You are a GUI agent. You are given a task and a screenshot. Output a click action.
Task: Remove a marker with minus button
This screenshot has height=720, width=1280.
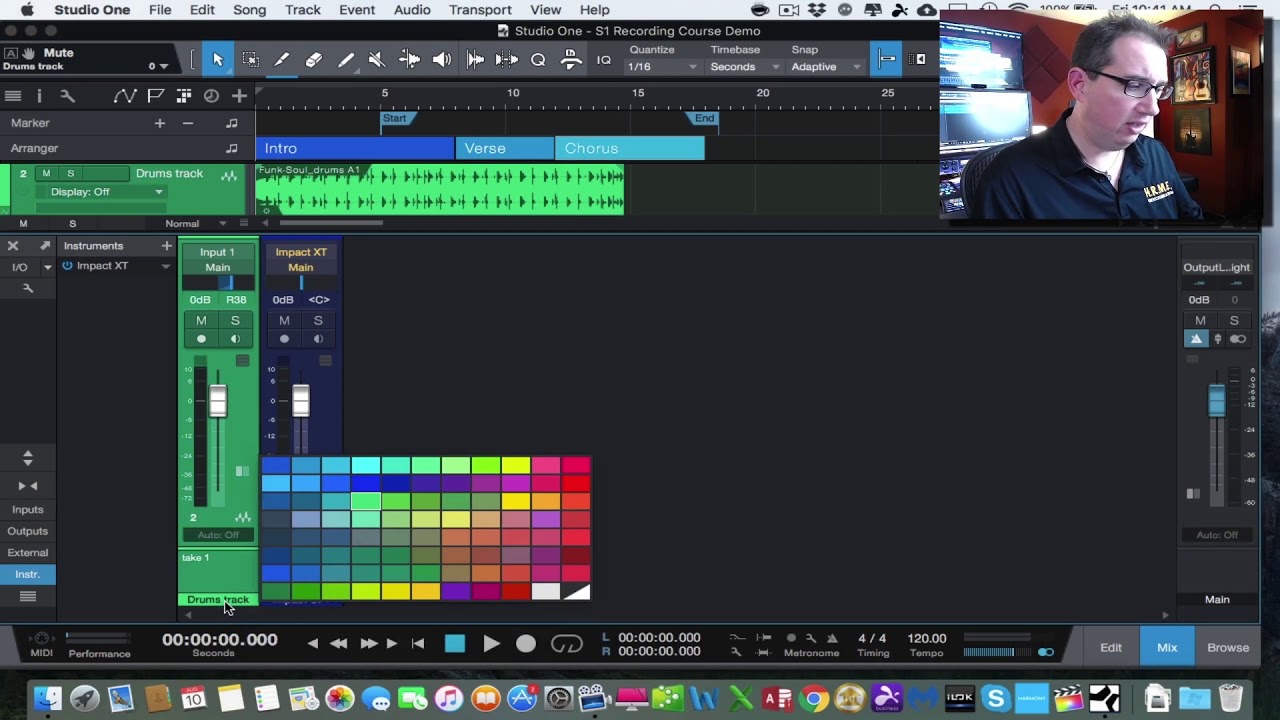187,123
